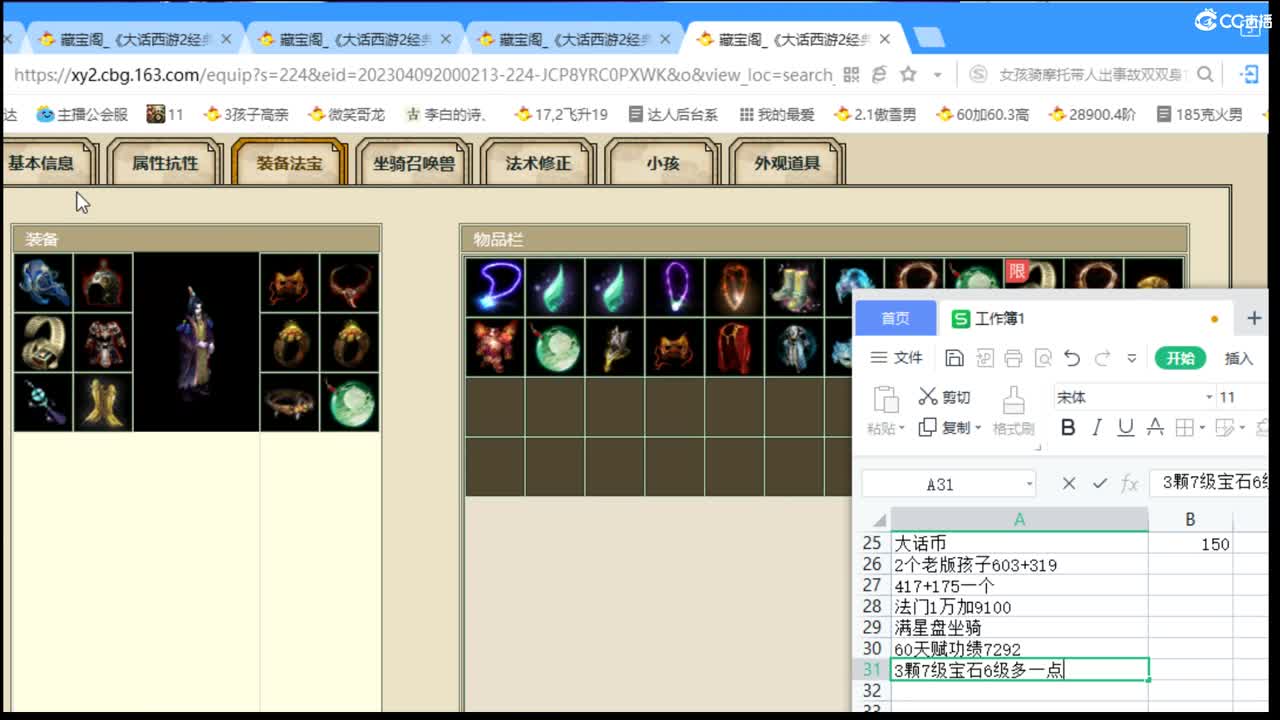Open the 外观道具 tab
The image size is (1280, 720).
(x=787, y=163)
